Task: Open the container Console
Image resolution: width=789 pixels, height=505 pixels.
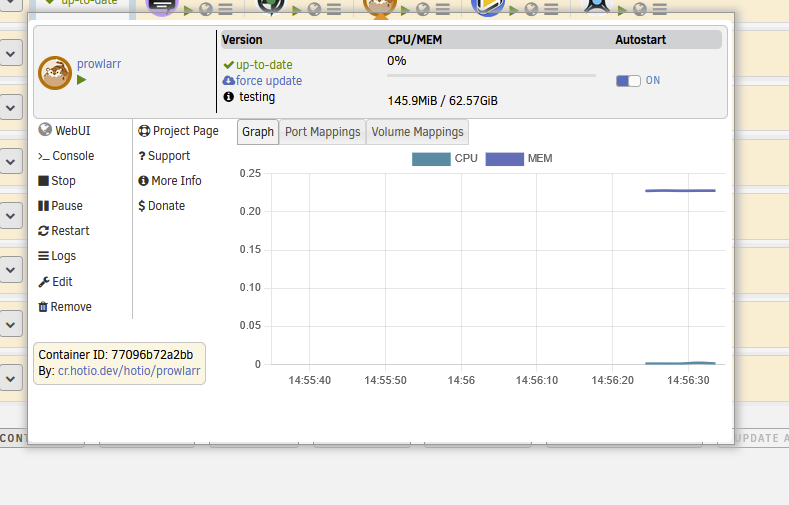Action: [x=66, y=156]
